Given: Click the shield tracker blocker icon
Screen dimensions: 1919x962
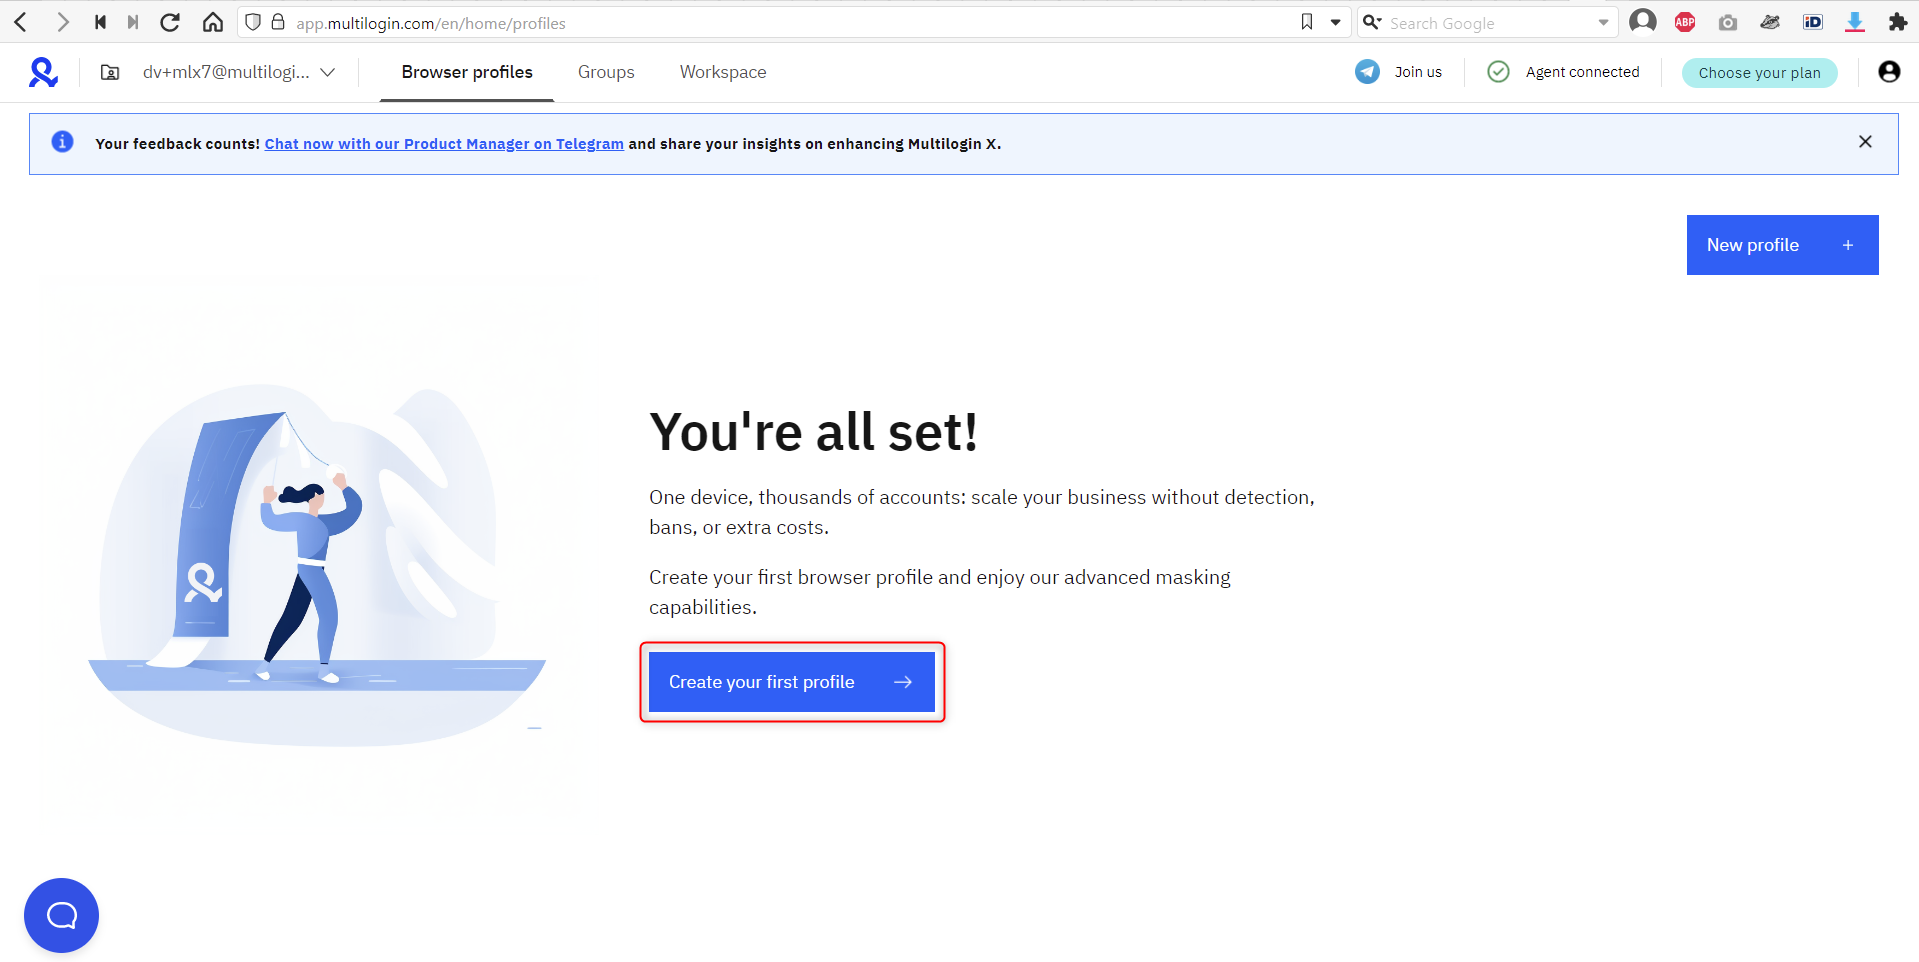Looking at the screenshot, I should [x=253, y=22].
